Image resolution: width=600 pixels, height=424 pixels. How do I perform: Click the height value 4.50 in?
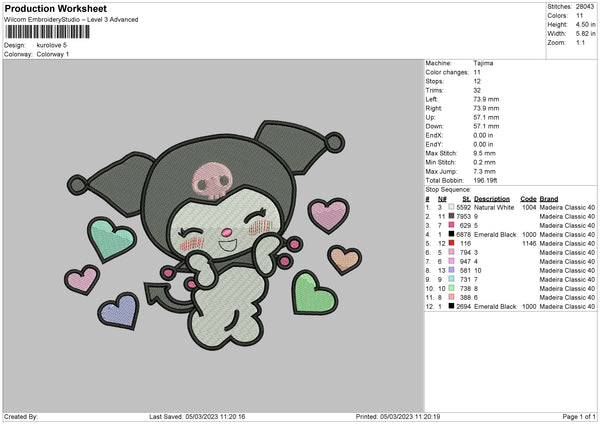[x=585, y=24]
